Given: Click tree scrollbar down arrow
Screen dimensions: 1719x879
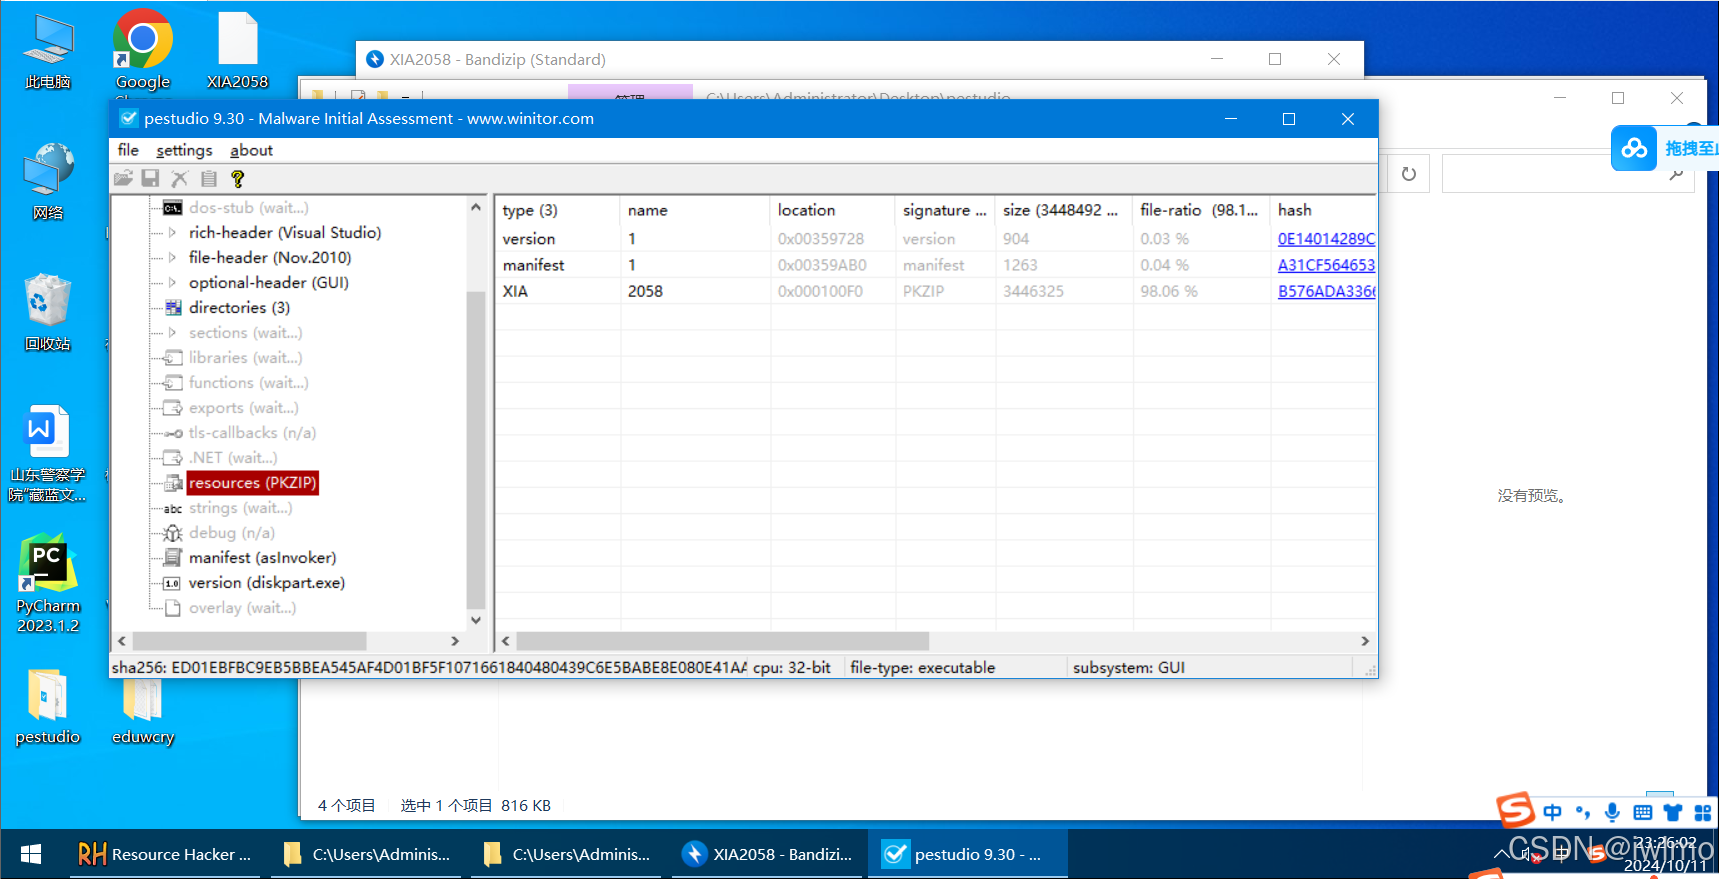Looking at the screenshot, I should [476, 620].
